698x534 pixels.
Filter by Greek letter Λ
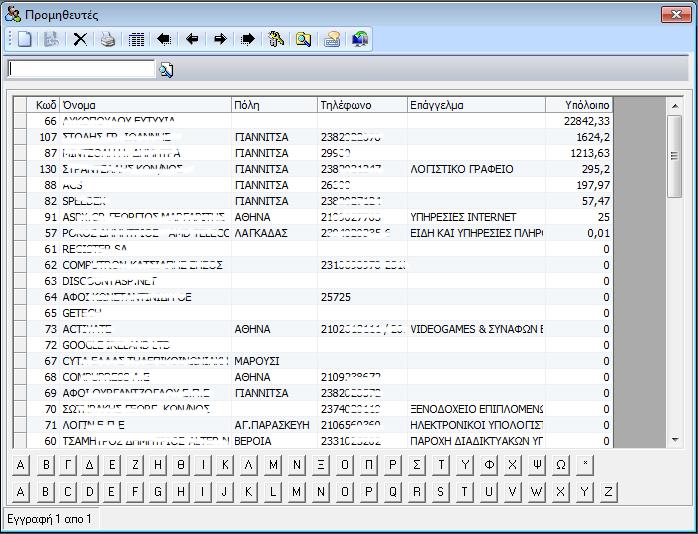(248, 465)
